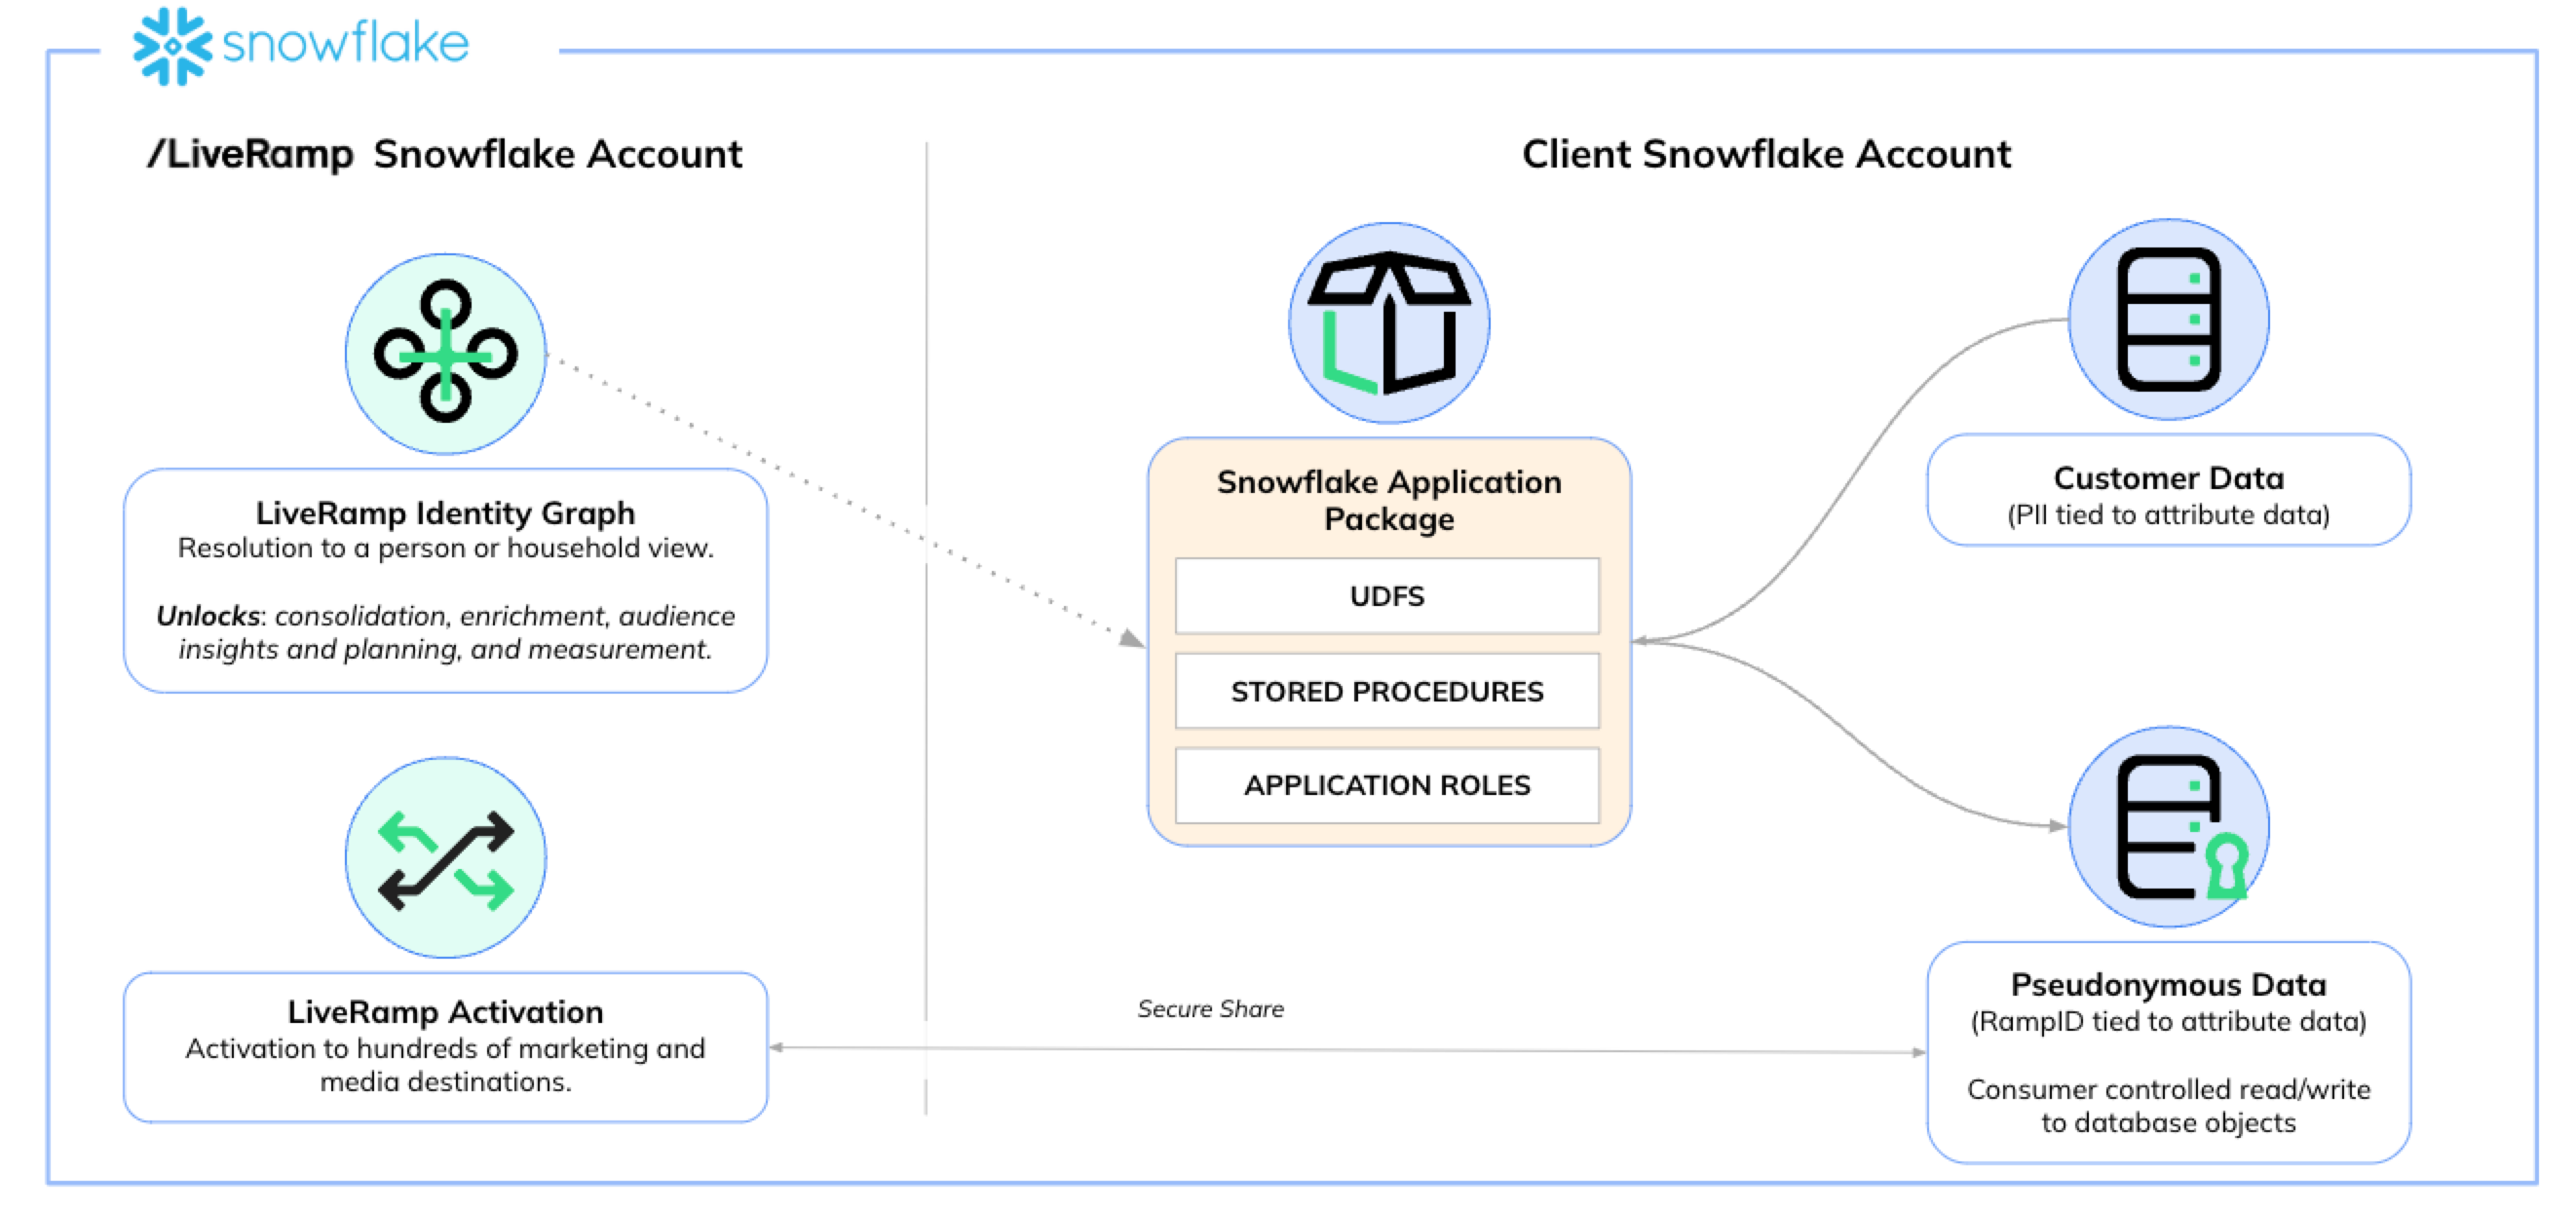Click the 'Secure Share' label
The height and width of the screenshot is (1212, 2576).
1210,1009
